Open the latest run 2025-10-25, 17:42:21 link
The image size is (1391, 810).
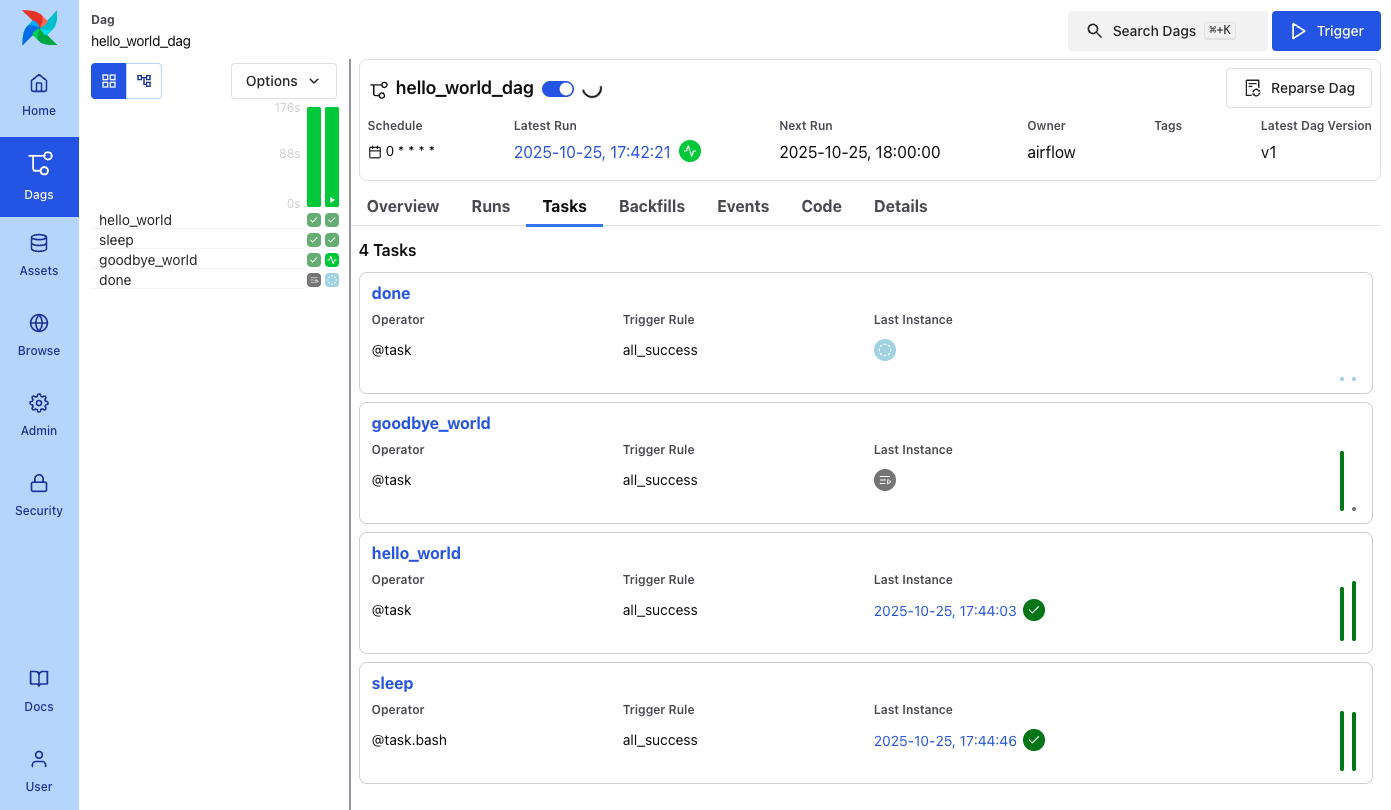point(592,153)
